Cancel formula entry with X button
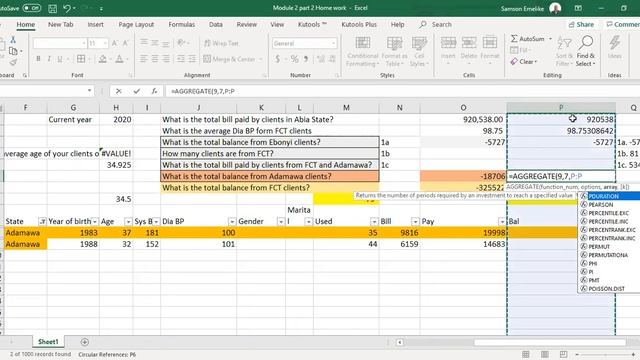 (118, 91)
